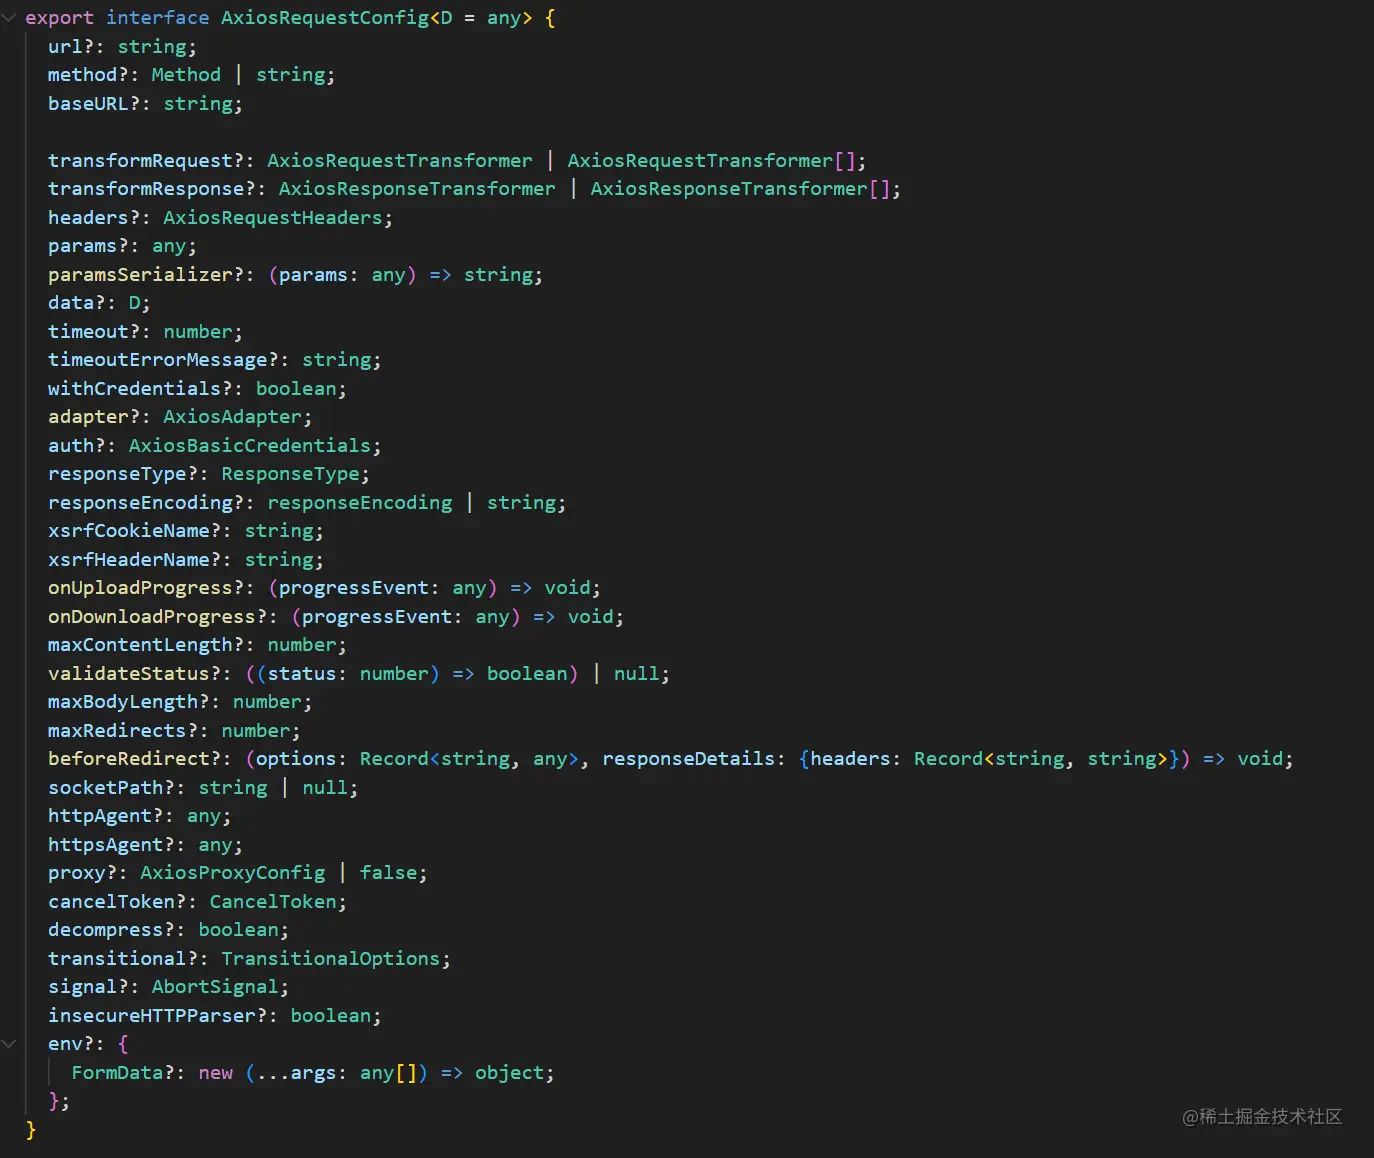Viewport: 1374px width, 1158px height.
Task: Click the AxiosAdapter type
Action: coord(232,417)
